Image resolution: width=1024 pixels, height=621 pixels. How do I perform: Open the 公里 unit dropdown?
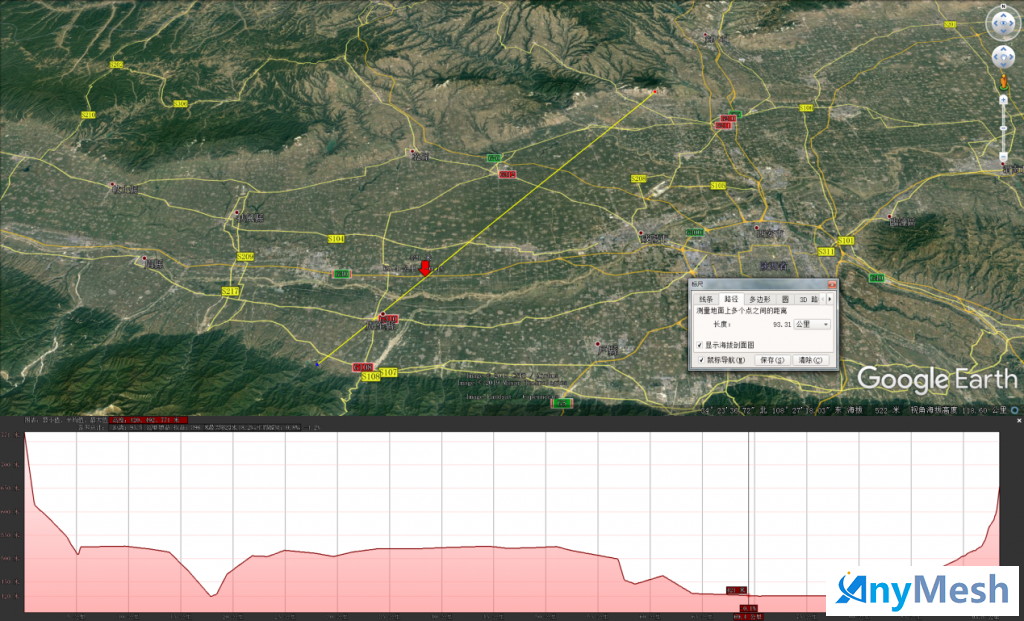click(812, 324)
